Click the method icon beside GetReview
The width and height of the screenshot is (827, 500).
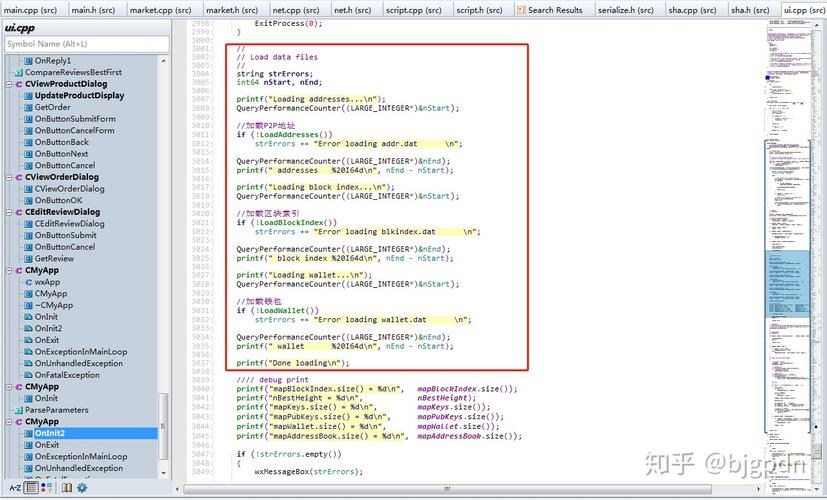click(x=28, y=258)
